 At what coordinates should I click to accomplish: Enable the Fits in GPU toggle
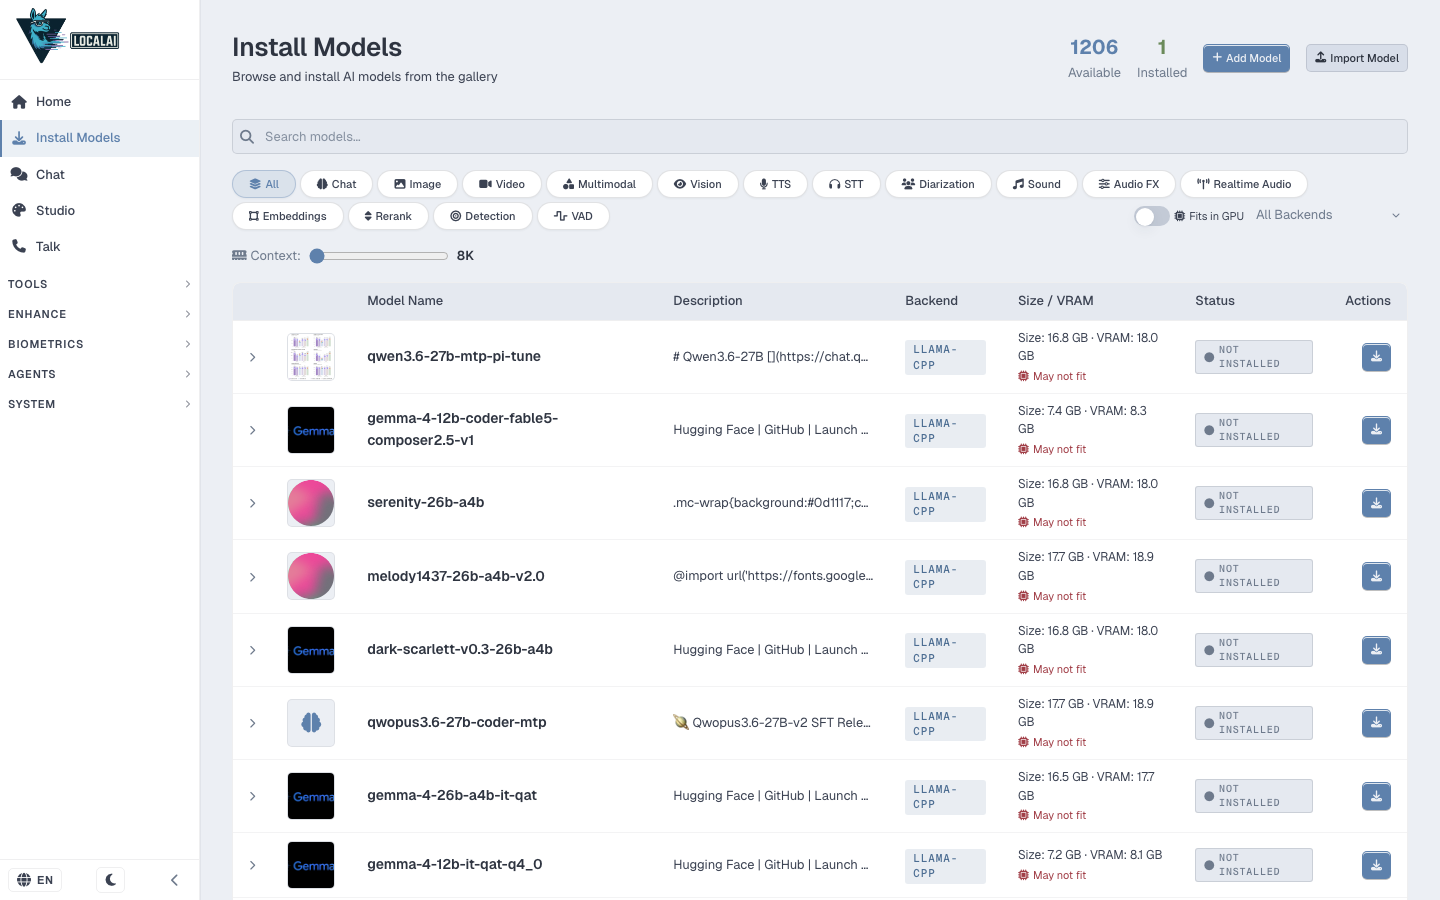click(x=1152, y=216)
